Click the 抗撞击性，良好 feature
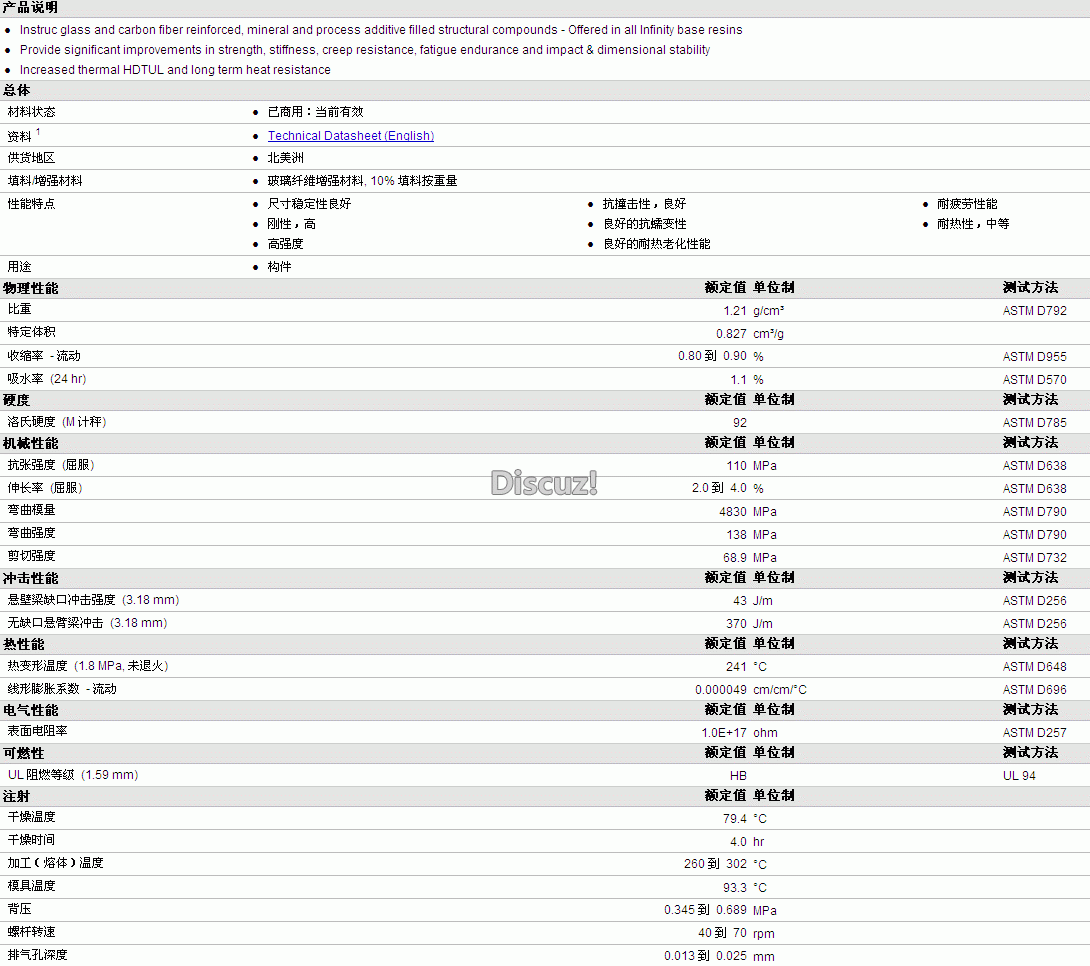Screen dimensions: 1090x966 (x=644, y=204)
